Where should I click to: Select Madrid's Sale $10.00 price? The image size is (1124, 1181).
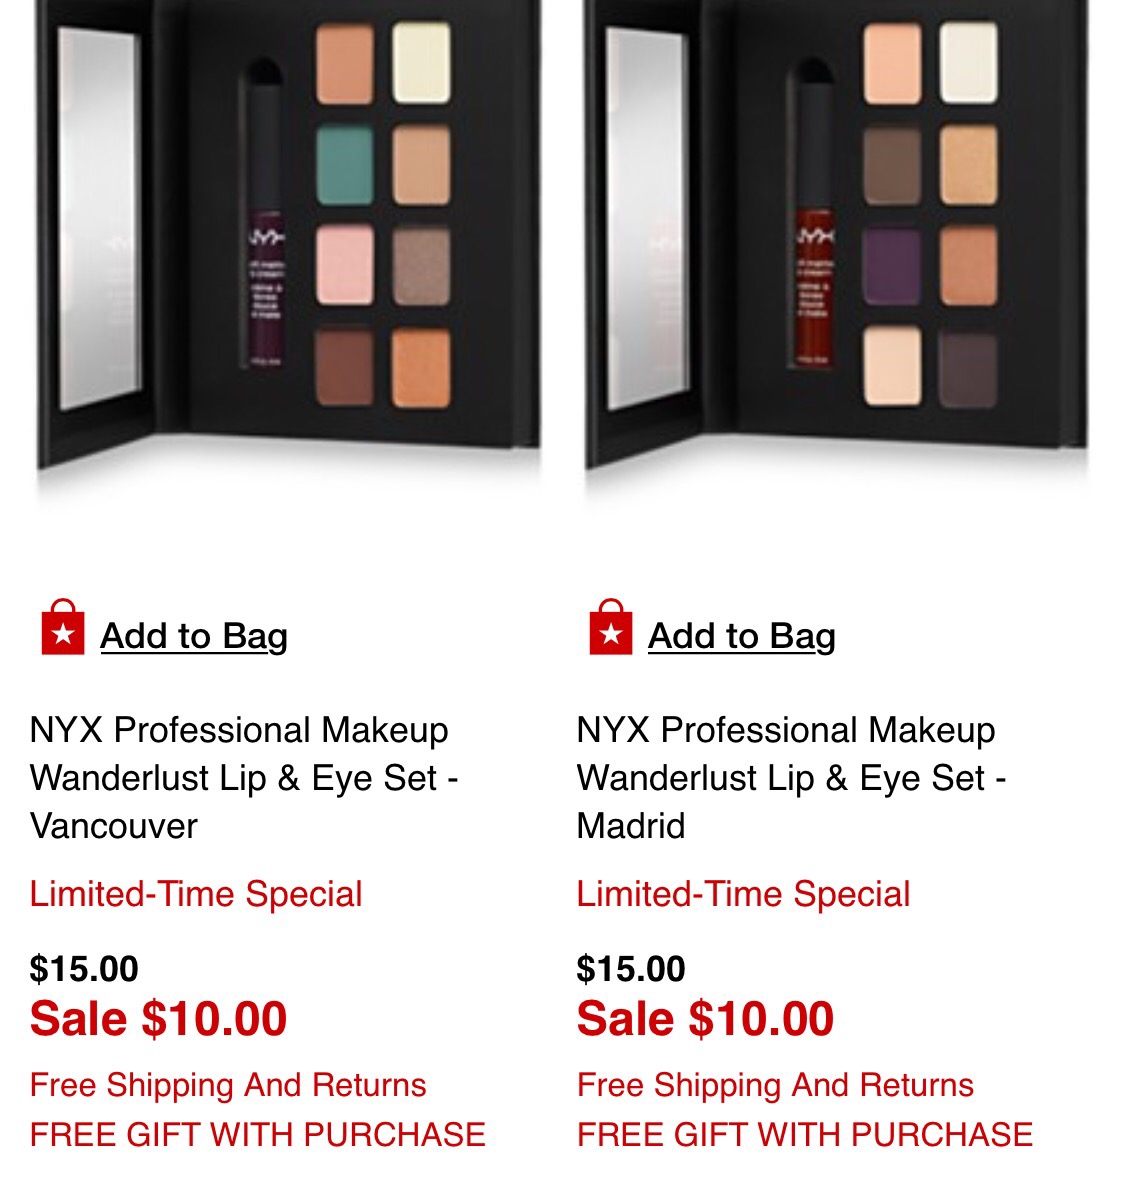point(705,1018)
